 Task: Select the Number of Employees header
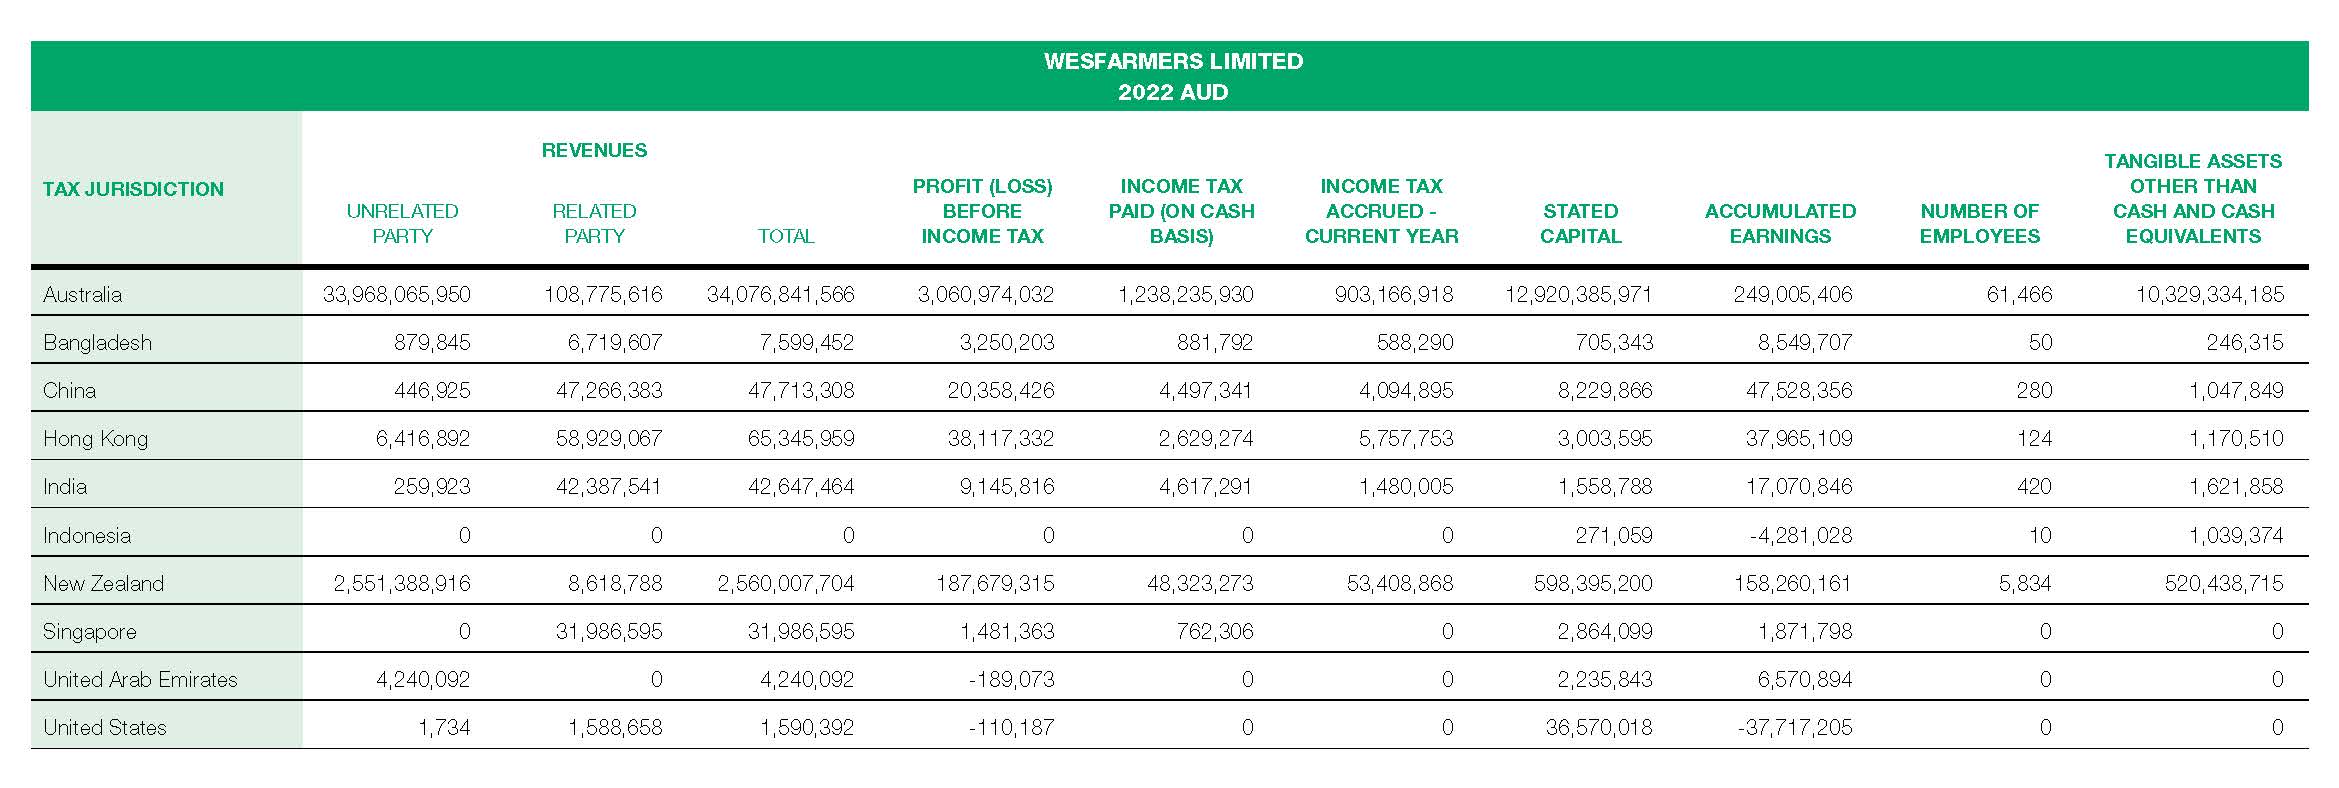(x=1979, y=223)
